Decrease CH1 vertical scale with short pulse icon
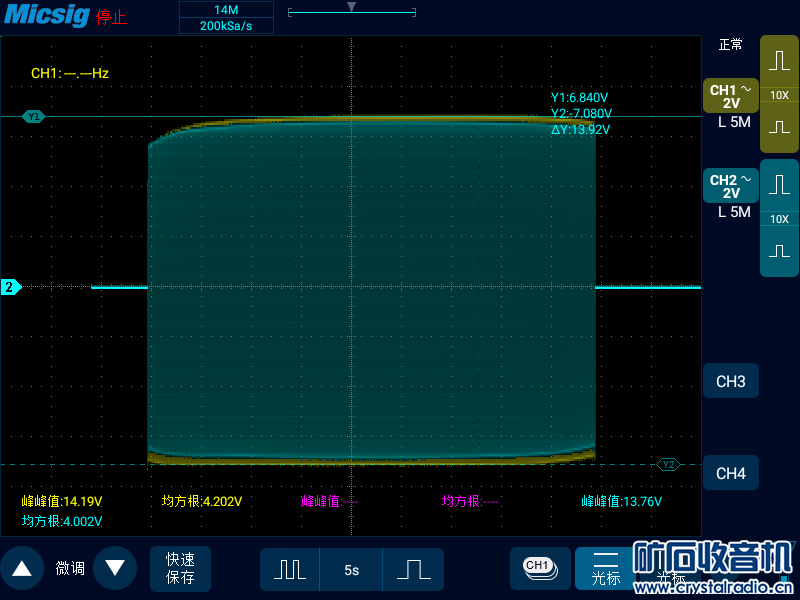The height and width of the screenshot is (600, 800). click(779, 128)
